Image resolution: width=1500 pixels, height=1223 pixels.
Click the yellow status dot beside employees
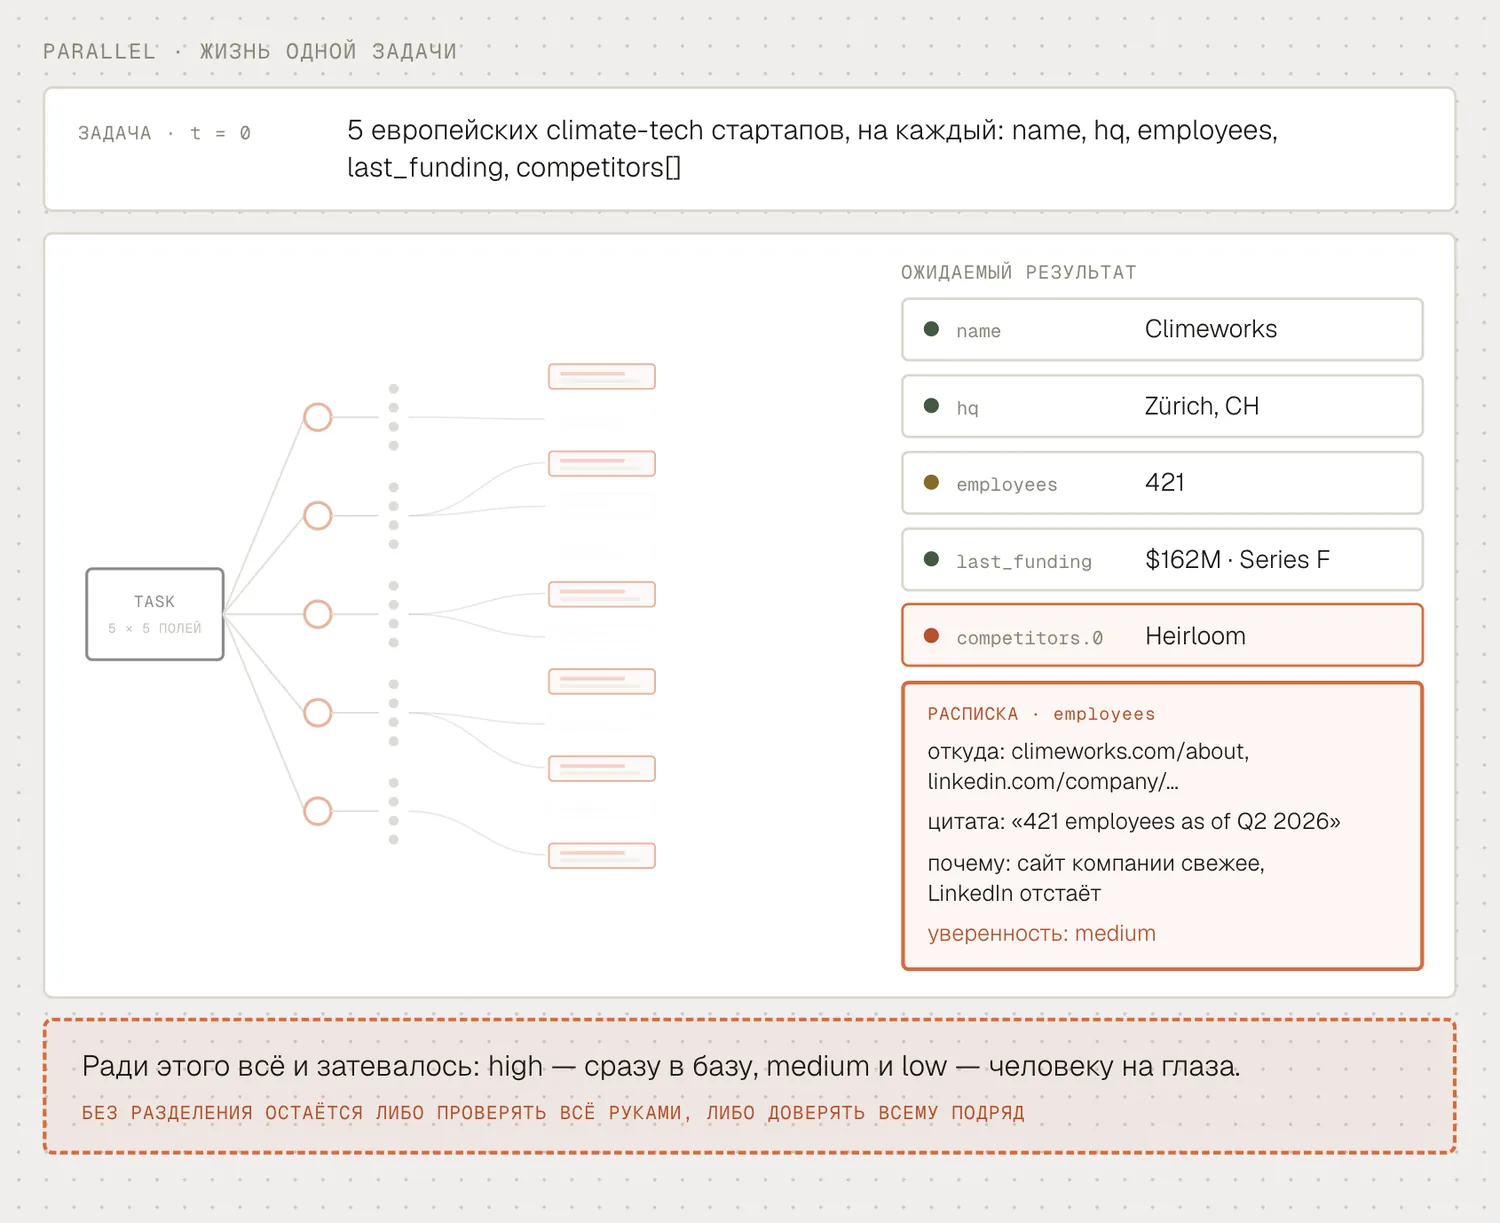pyautogui.click(x=931, y=483)
